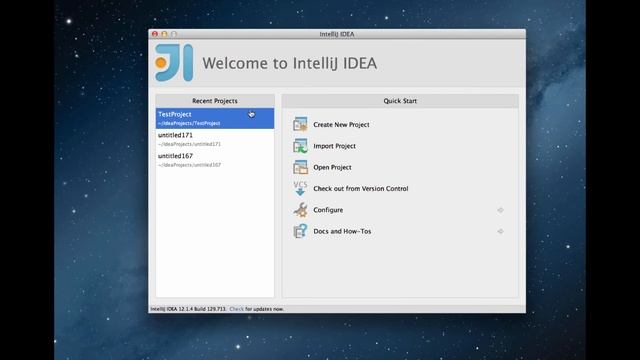Screen dimensions: 640x360
Task: Click the Check for updates link
Action: pos(236,309)
